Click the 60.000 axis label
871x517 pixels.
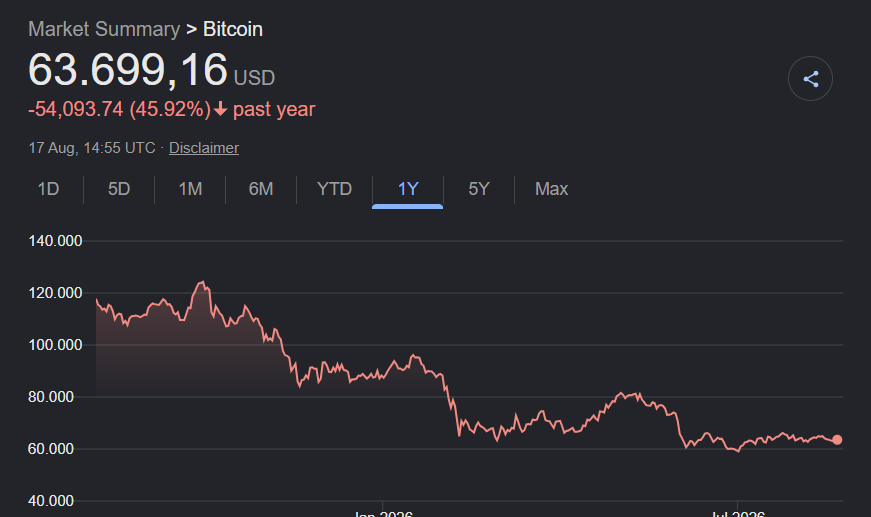pos(51,449)
